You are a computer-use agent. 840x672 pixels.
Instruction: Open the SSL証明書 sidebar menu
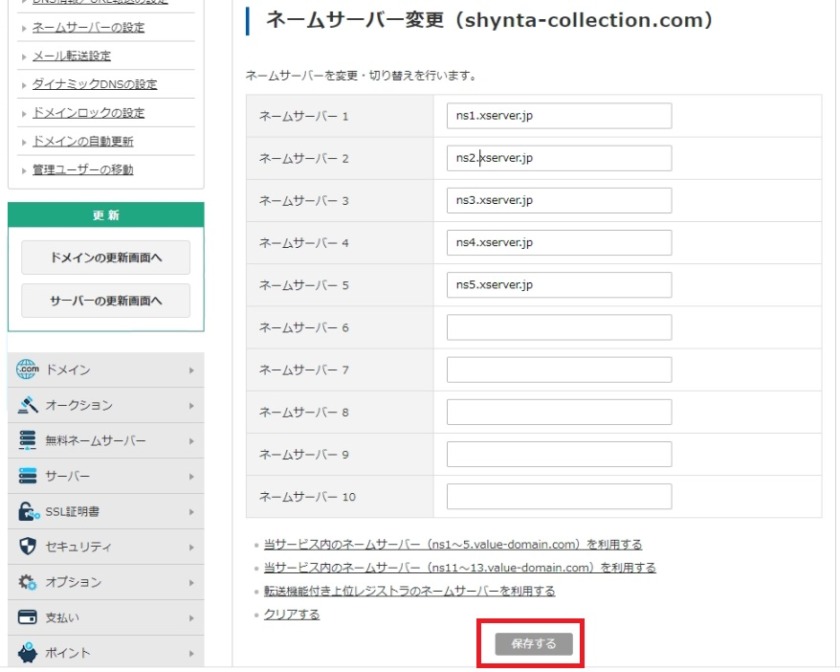click(x=106, y=511)
